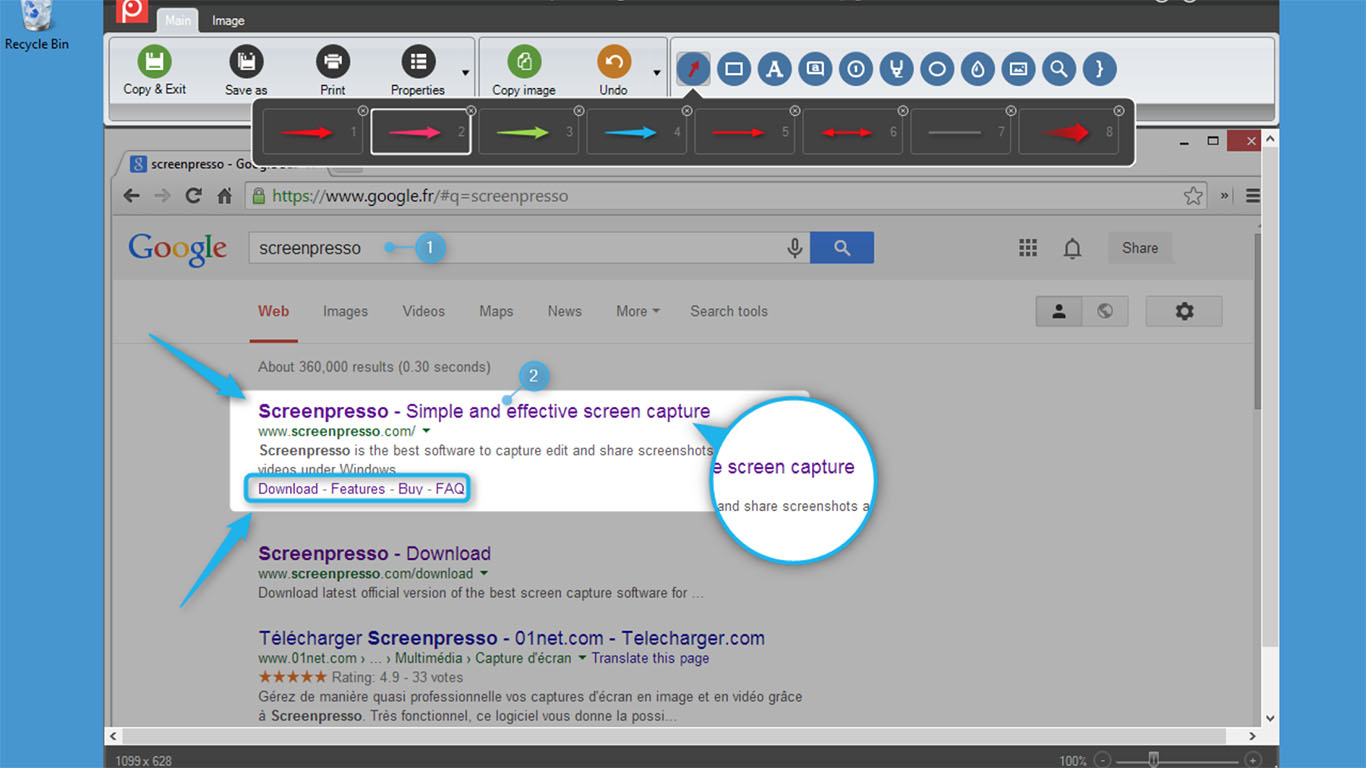Click the Save as icon
The height and width of the screenshot is (768, 1366).
pyautogui.click(x=246, y=62)
